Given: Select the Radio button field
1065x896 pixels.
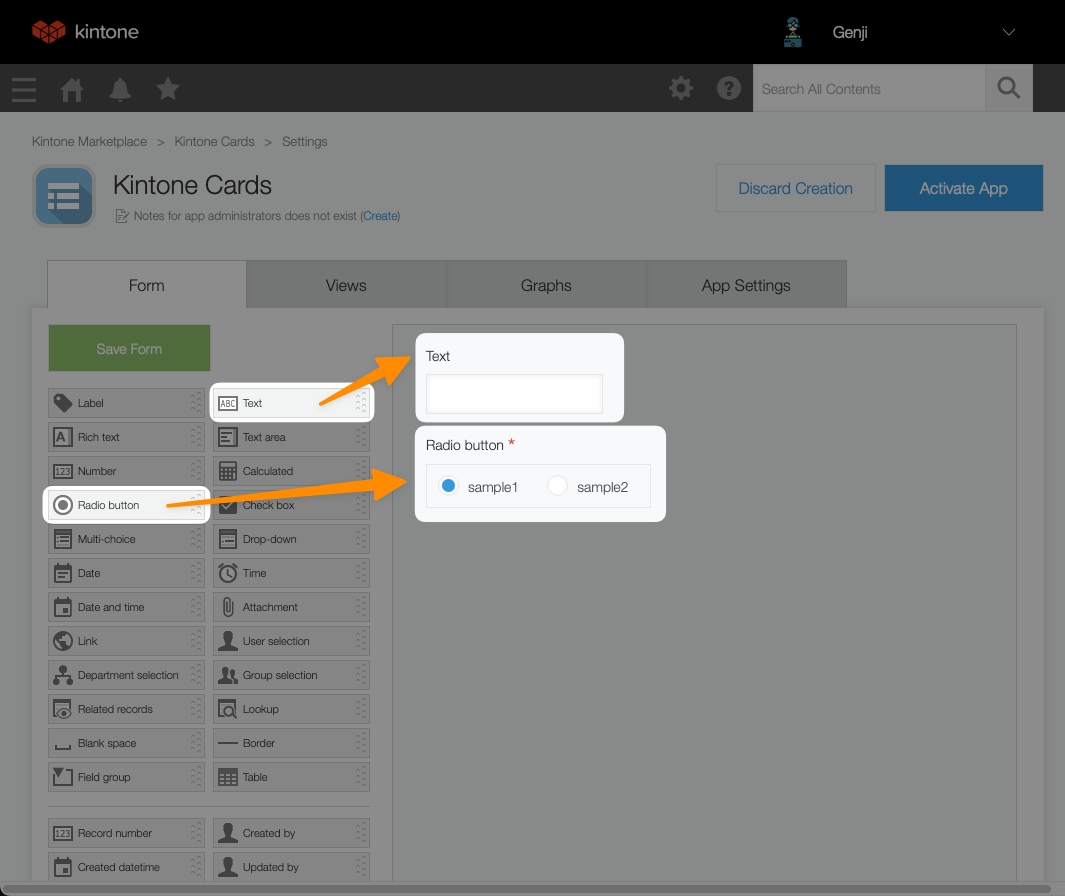Looking at the screenshot, I should click(126, 505).
